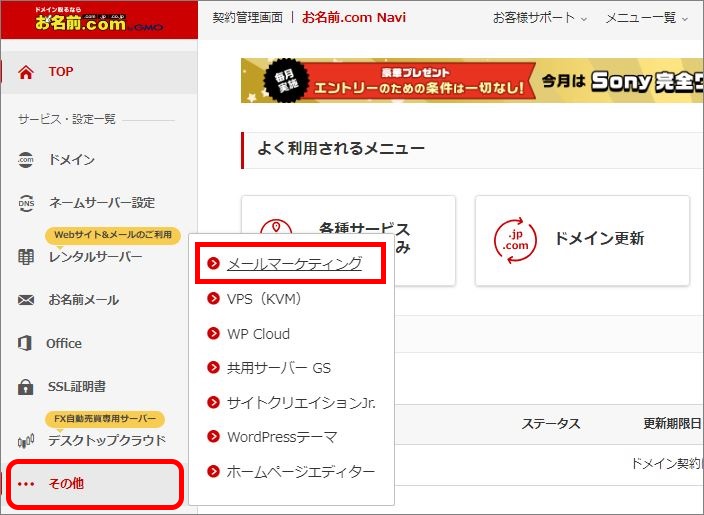Click the 契約管理画面 text in the header
Image resolution: width=704 pixels, height=515 pixels.
point(247,18)
